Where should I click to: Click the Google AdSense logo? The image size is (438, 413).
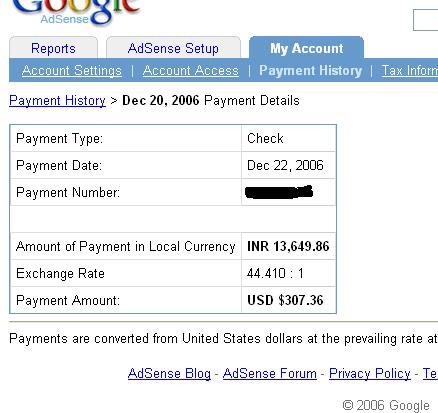76,12
